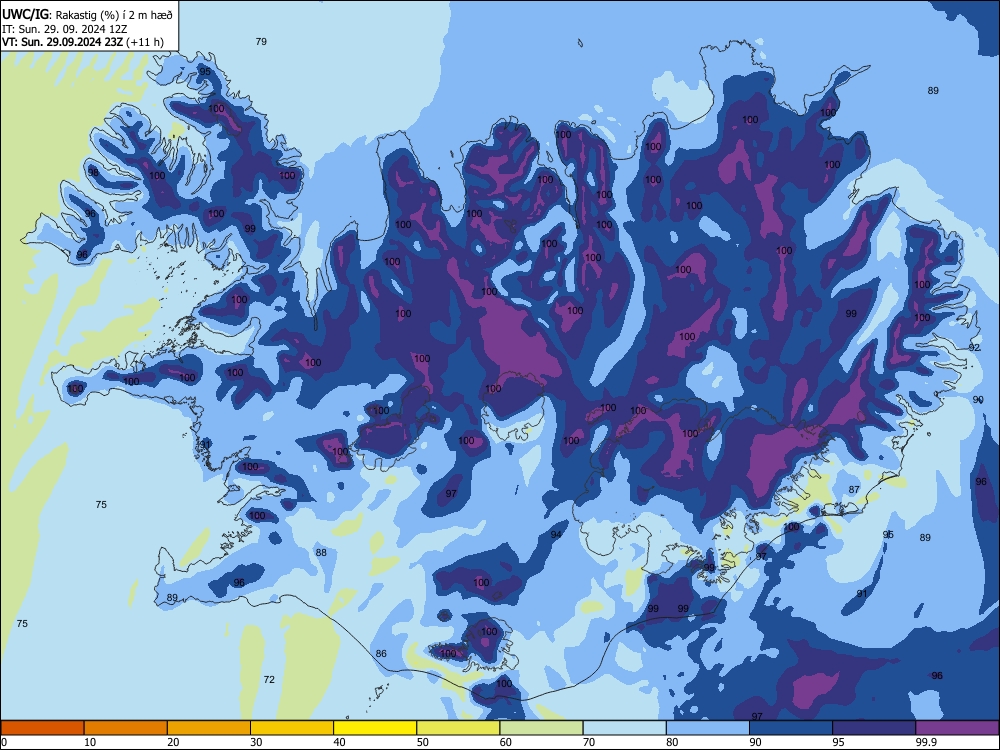Select the value 88 on the map

(x=321, y=552)
